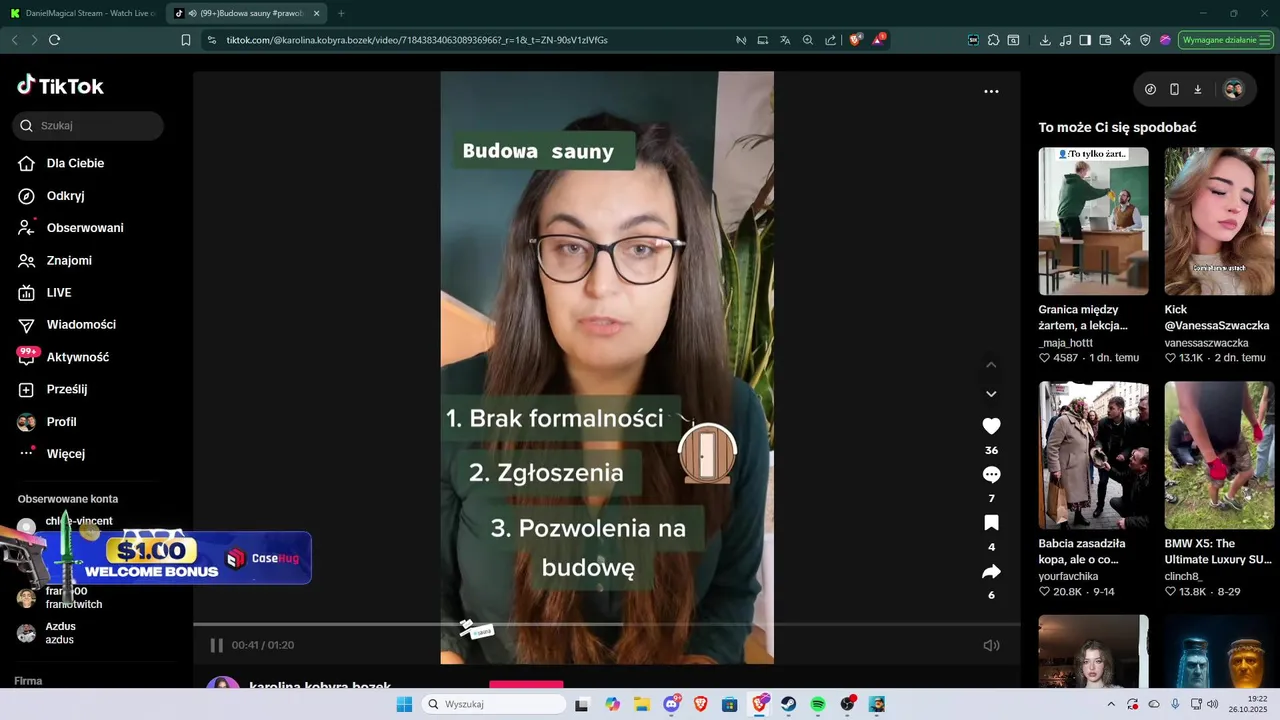
Task: Open BMW X5 video thumbnail
Action: (1219, 455)
